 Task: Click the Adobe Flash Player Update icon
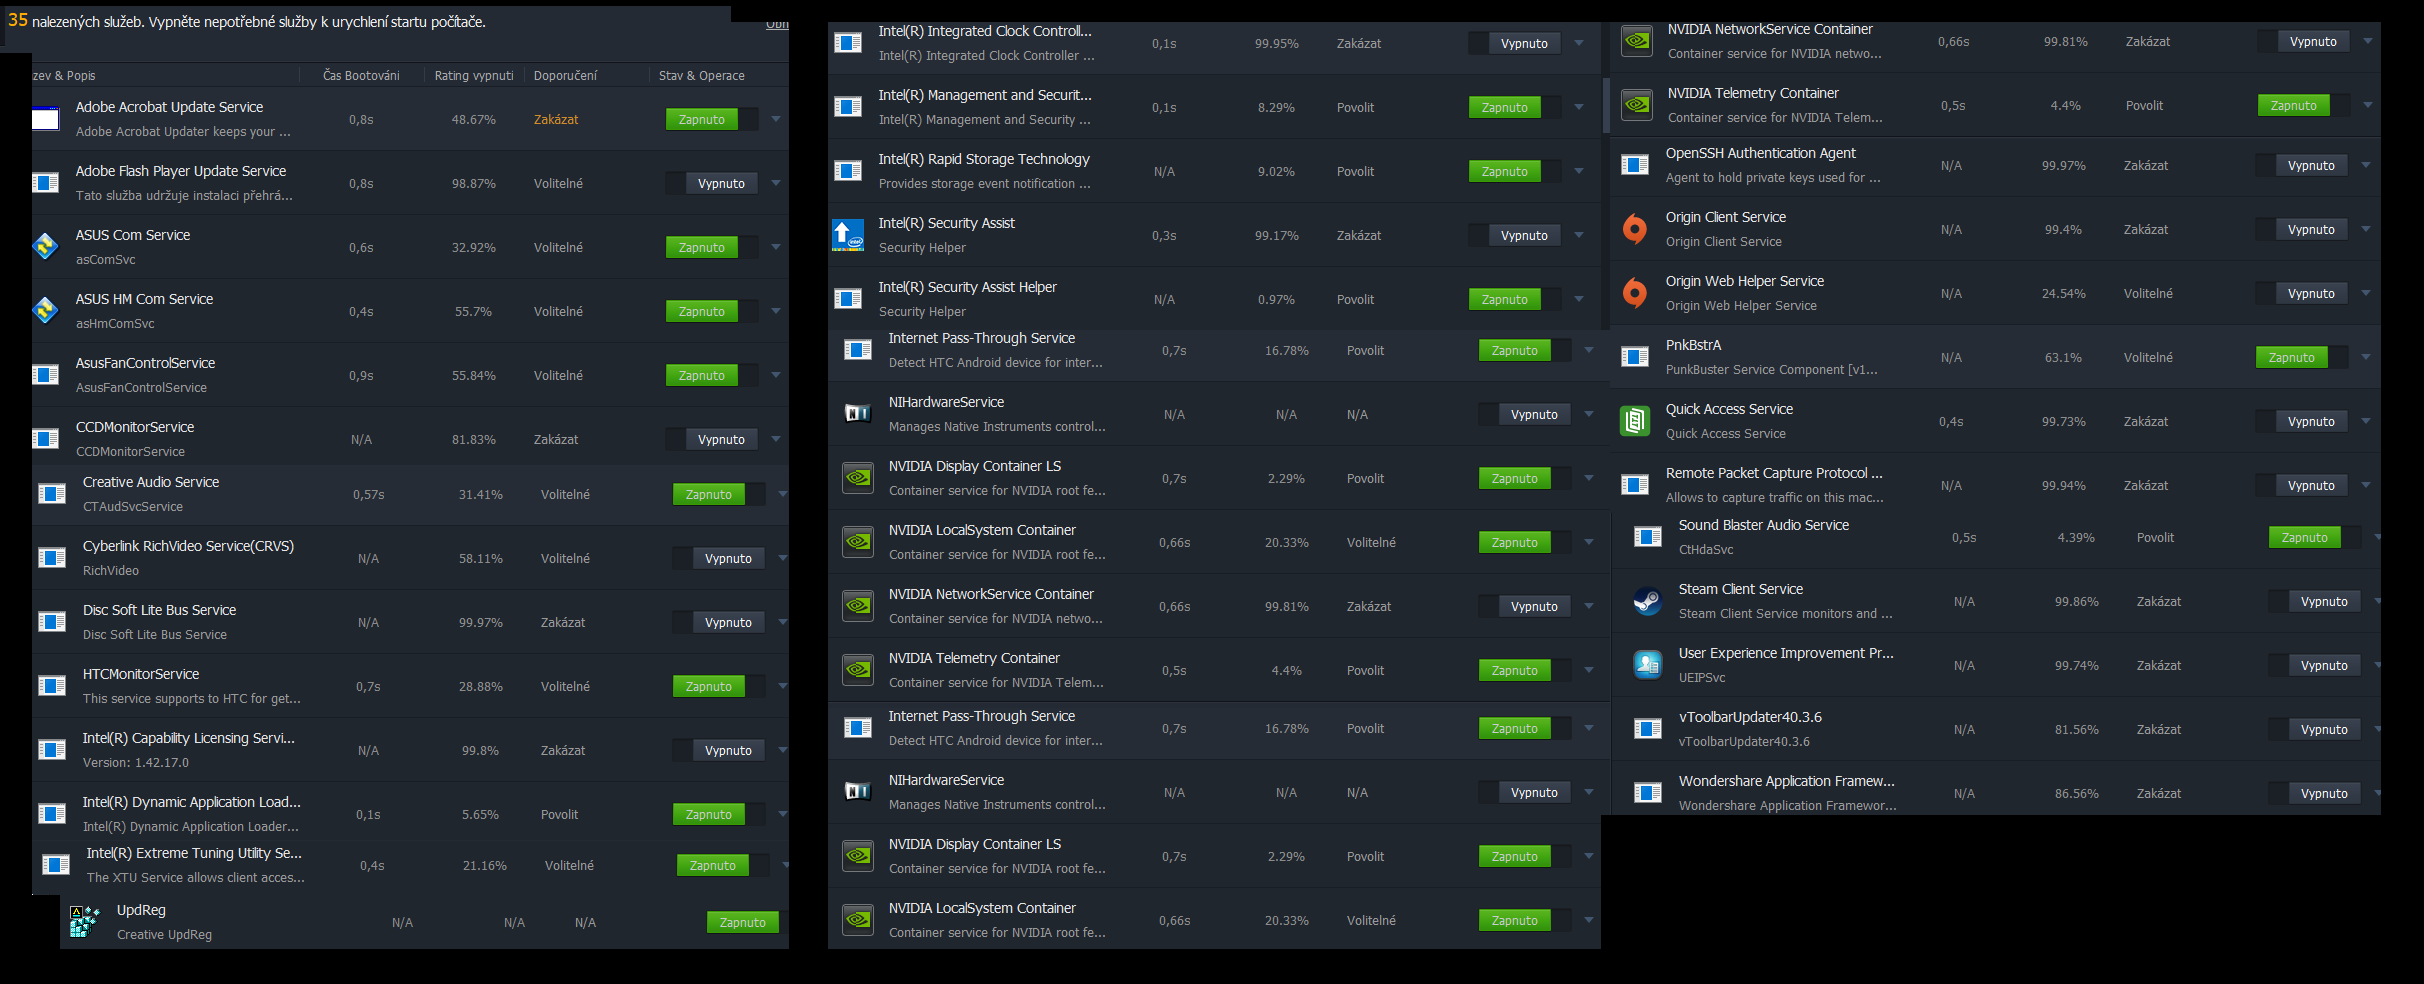point(46,183)
